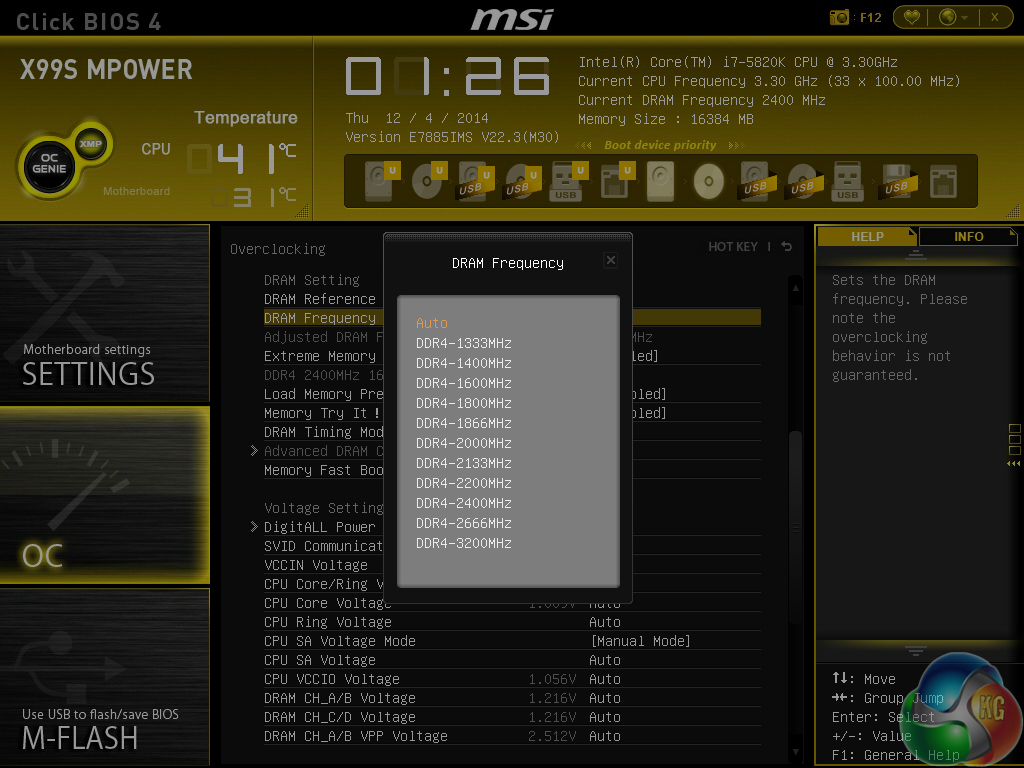The image size is (1024, 768).
Task: Select the Memory Fast Boot row
Action: pos(512,470)
